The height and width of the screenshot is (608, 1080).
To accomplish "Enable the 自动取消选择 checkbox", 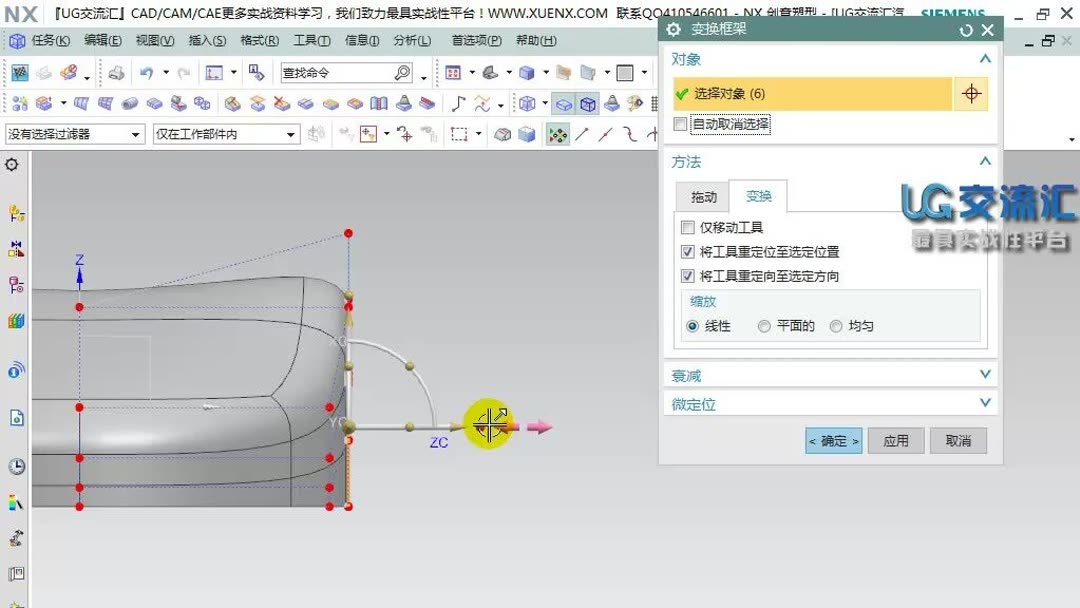I will point(681,125).
